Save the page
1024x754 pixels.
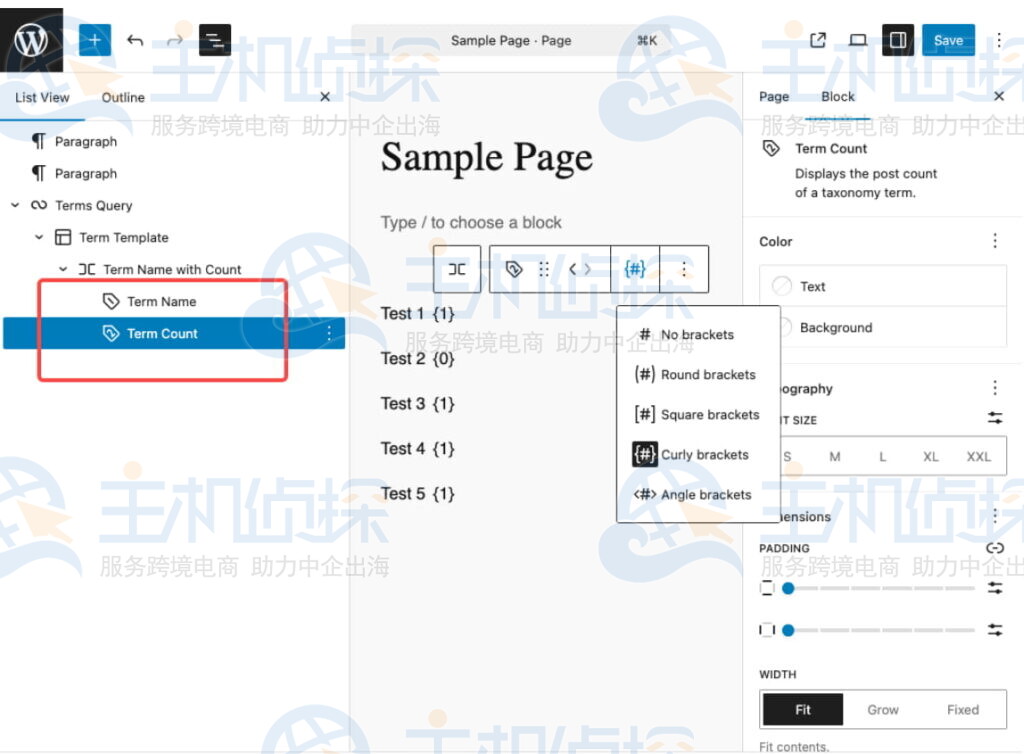click(x=948, y=40)
